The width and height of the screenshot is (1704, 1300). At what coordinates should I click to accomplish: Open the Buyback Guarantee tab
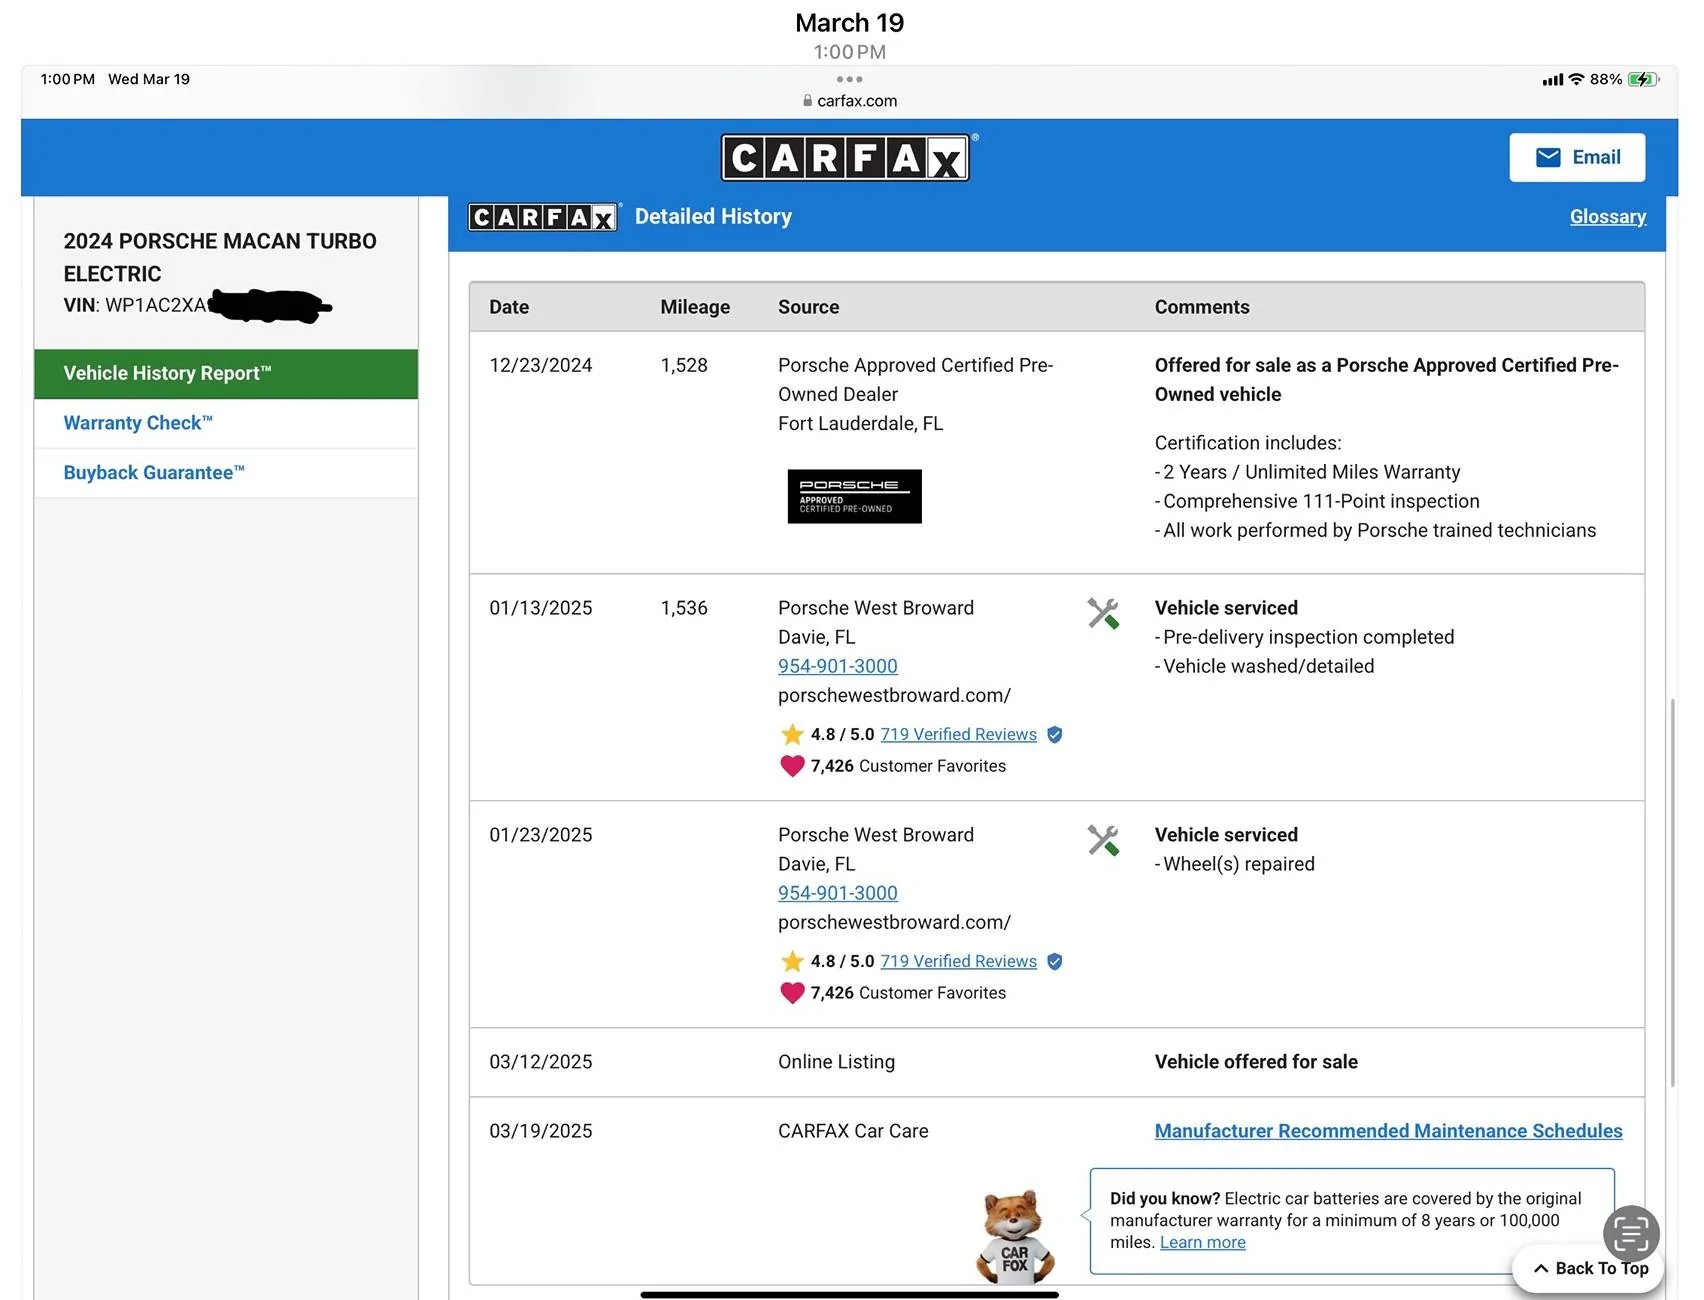point(154,473)
